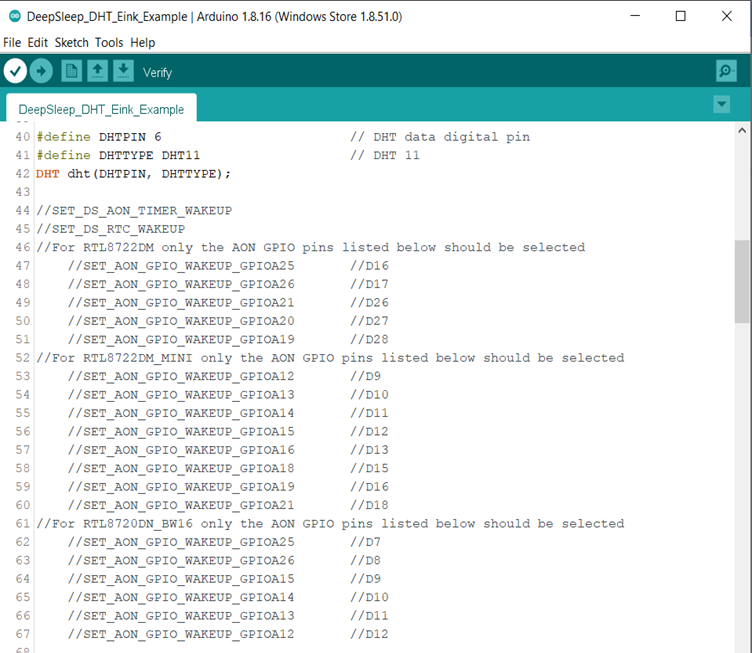The image size is (752, 653).
Task: Click the '// DHT 11' comment
Action: (385, 155)
